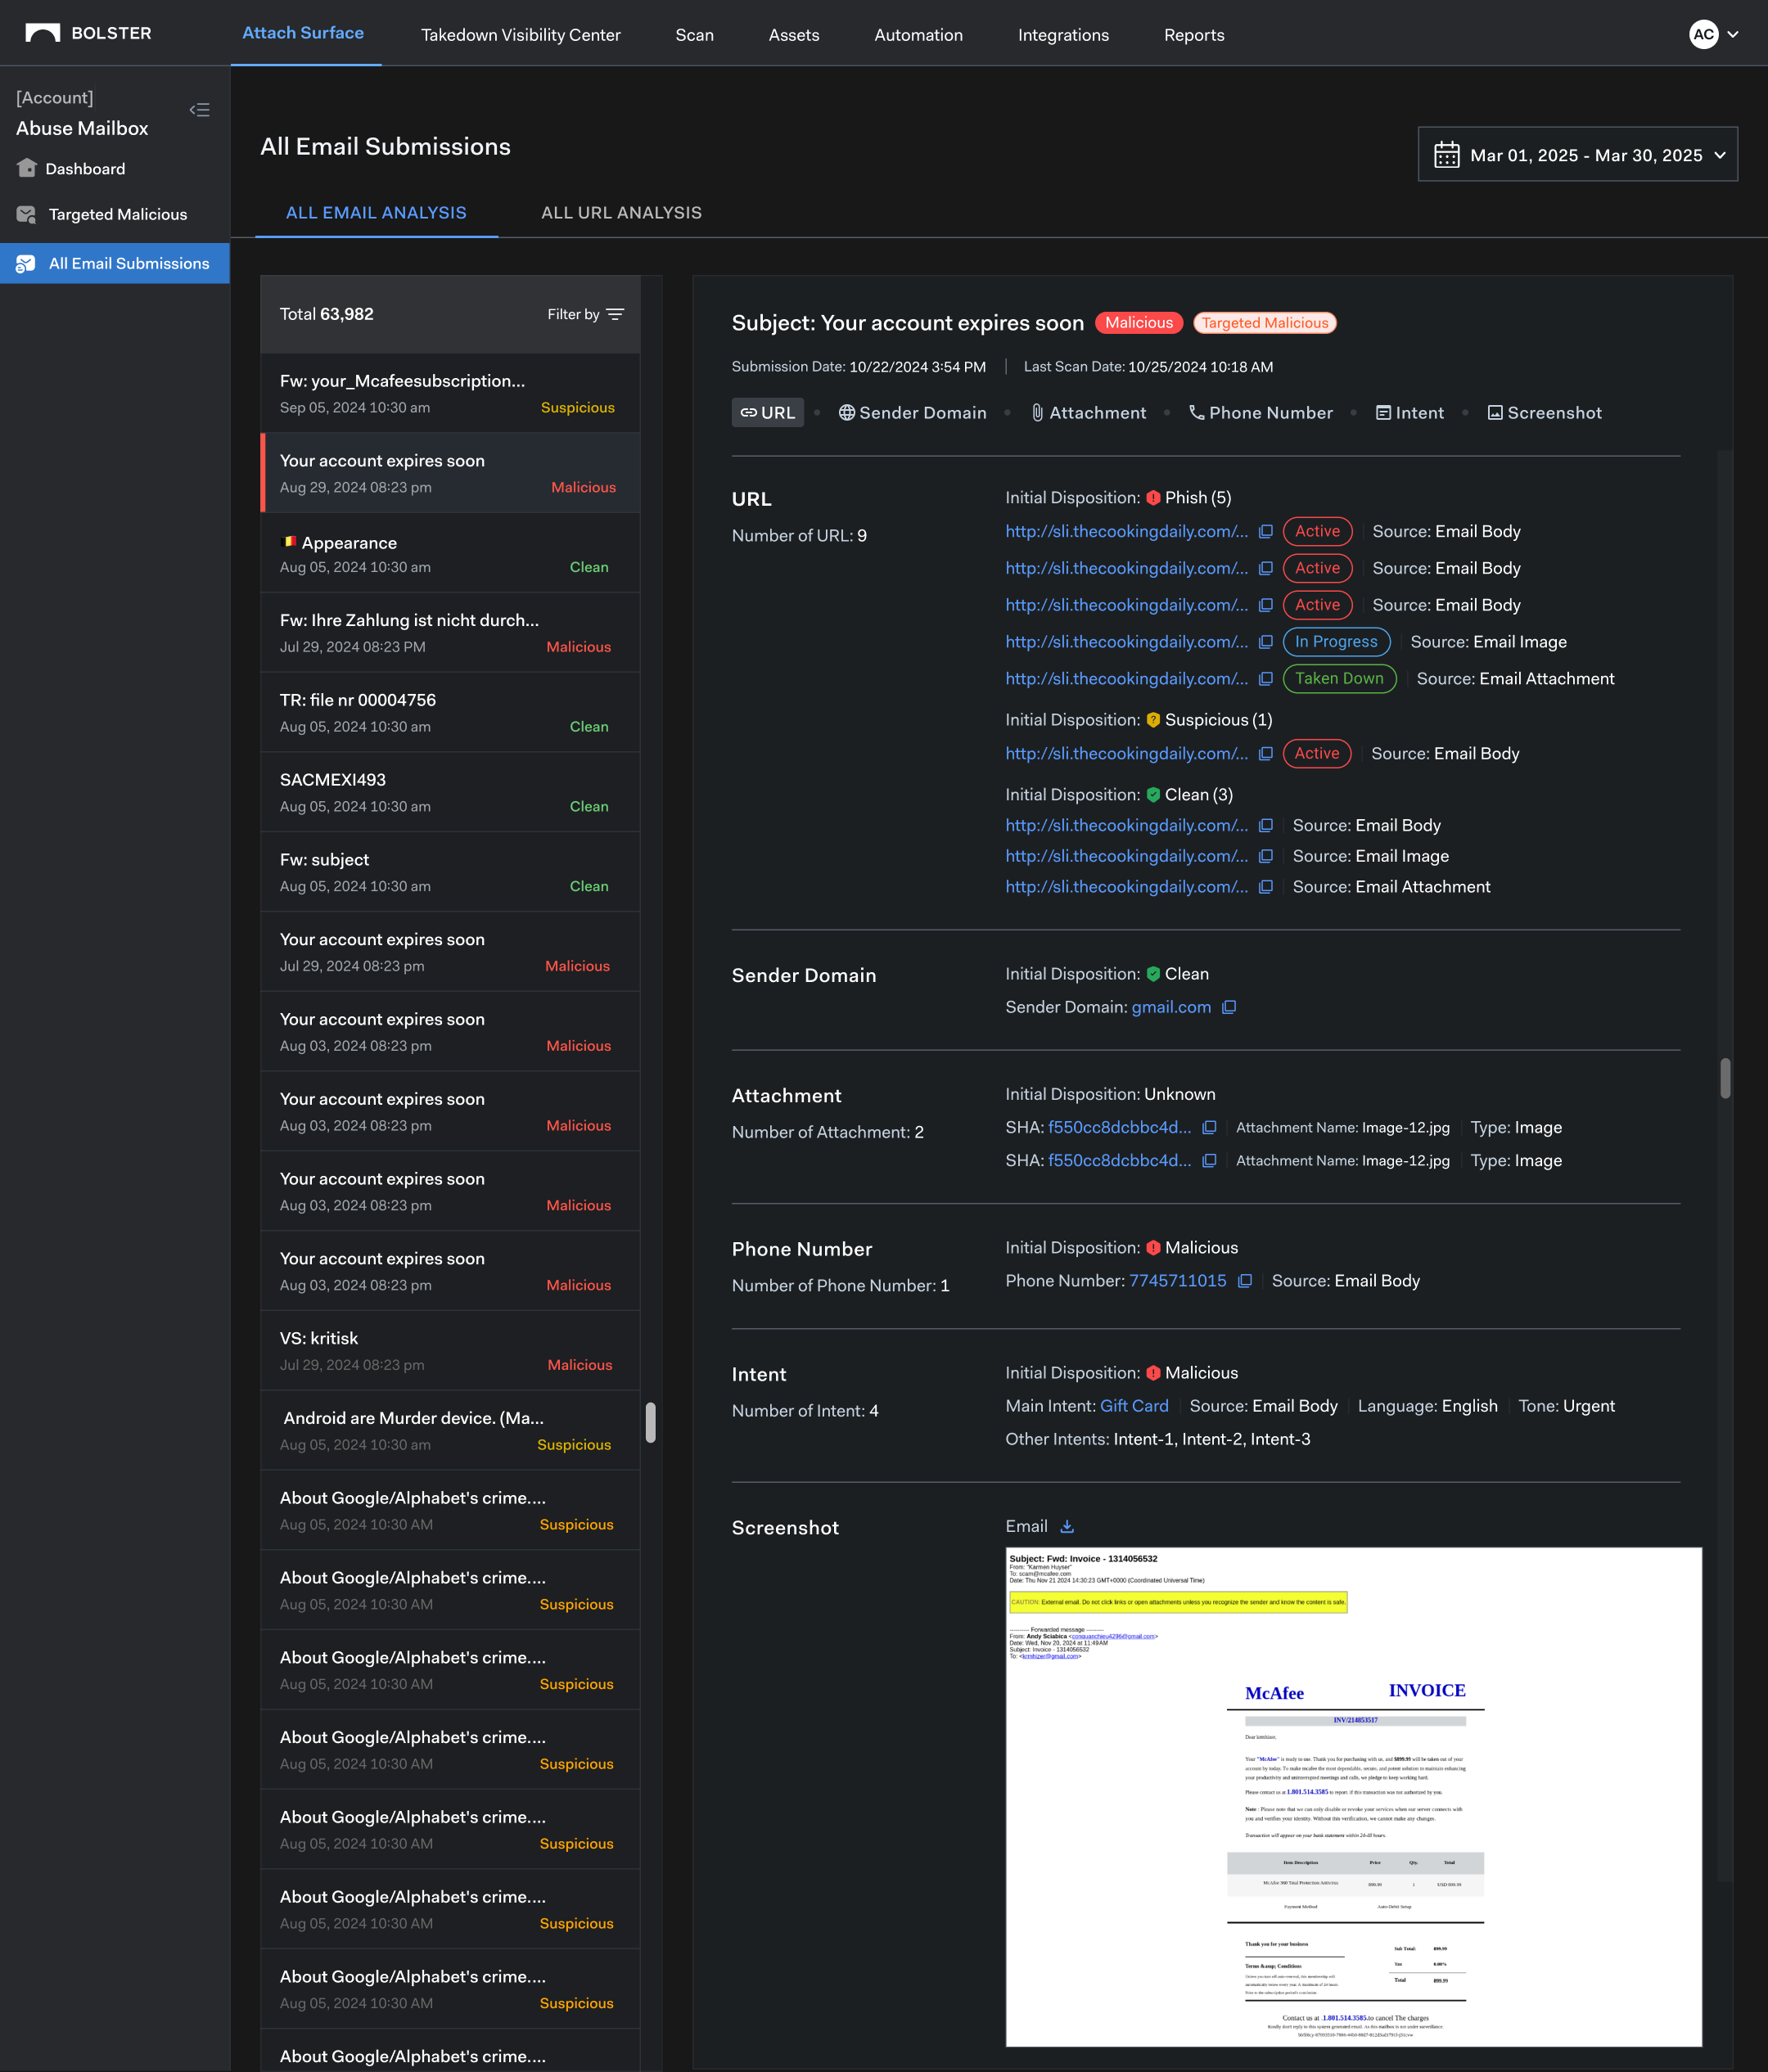Viewport: 1768px width, 2072px height.
Task: Open Targeted Malicious in the sidebar
Action: point(117,214)
